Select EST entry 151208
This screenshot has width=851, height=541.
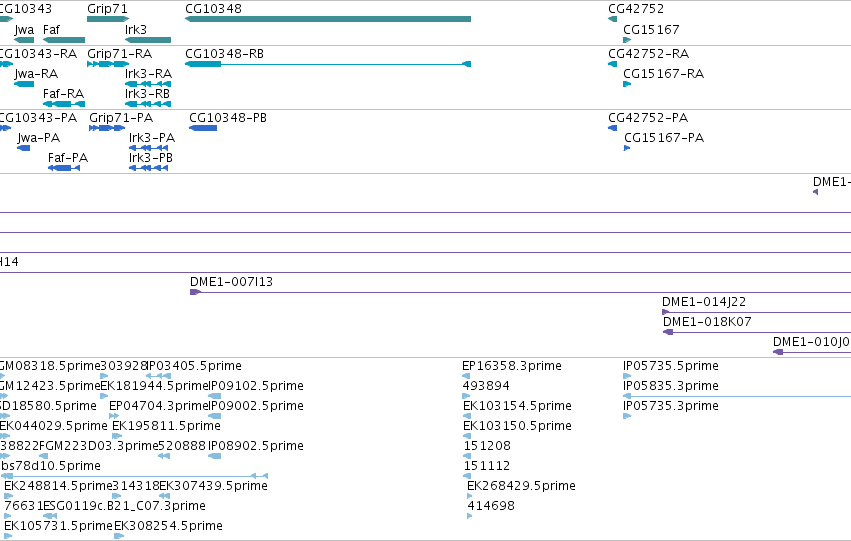tap(487, 446)
